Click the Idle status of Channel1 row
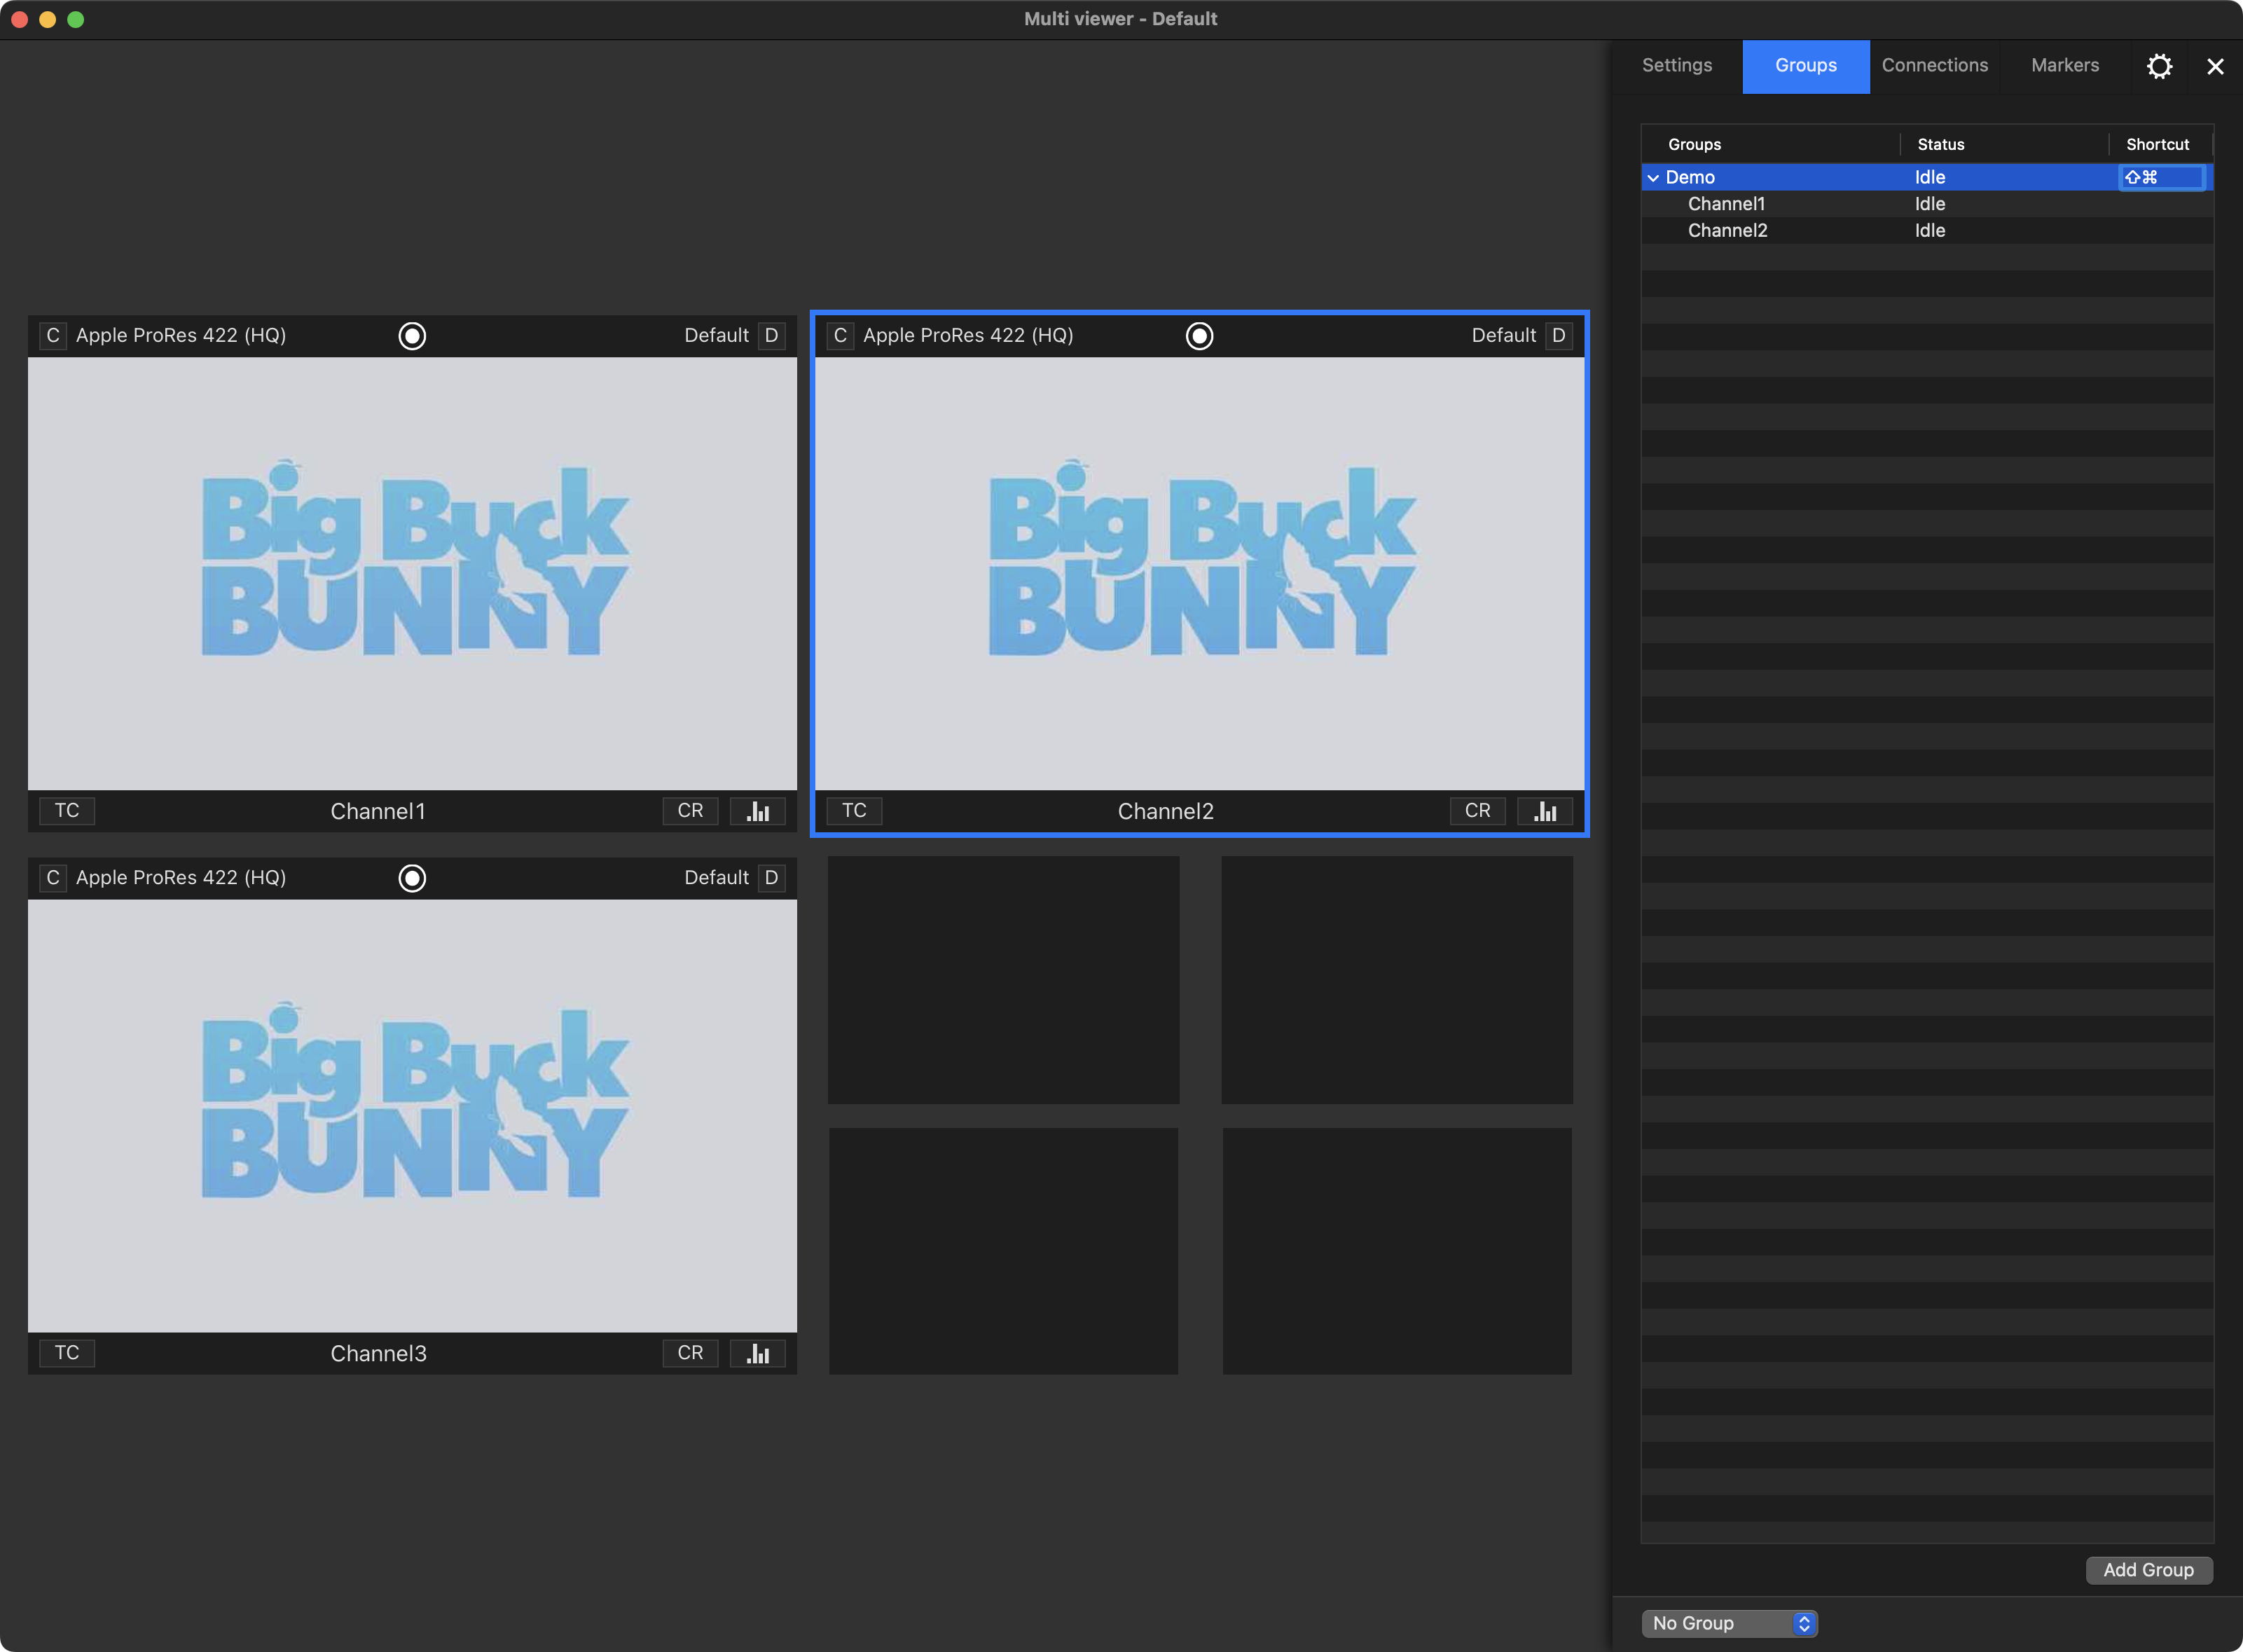The image size is (2243, 1652). click(x=1930, y=204)
